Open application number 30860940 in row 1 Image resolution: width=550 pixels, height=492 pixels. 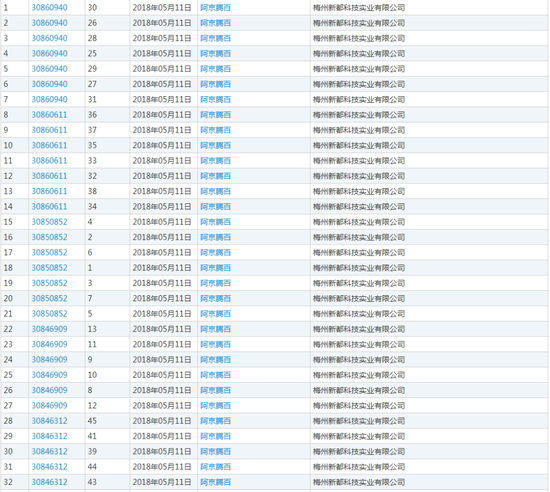(x=49, y=8)
